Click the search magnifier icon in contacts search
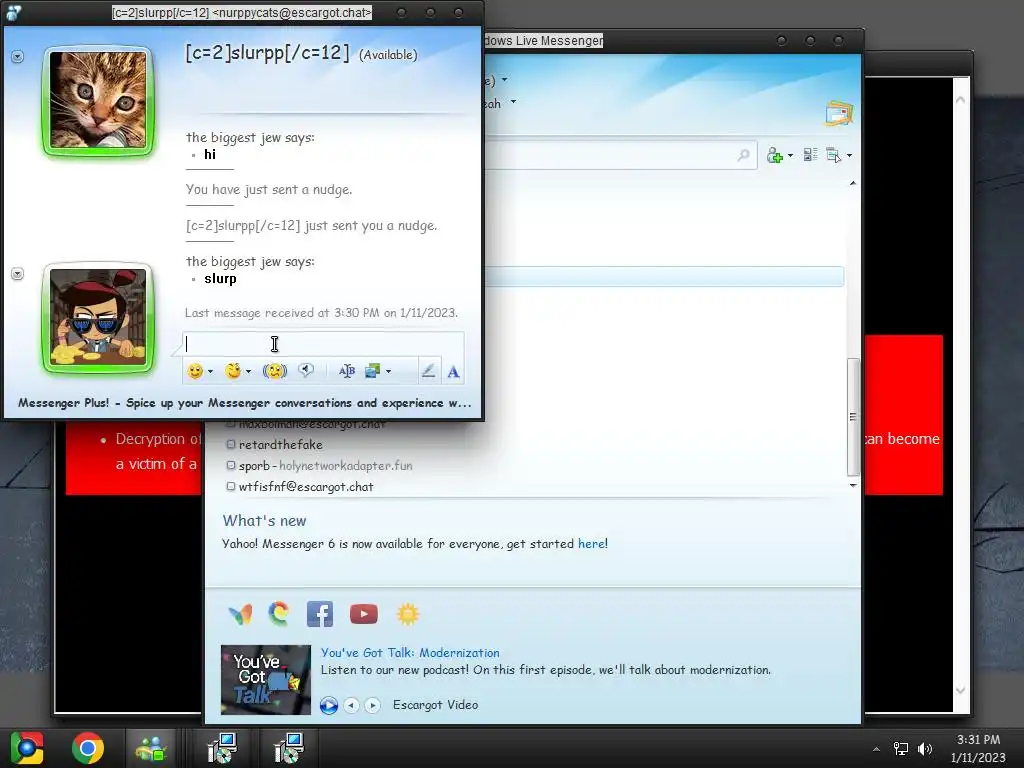This screenshot has height=768, width=1024. pos(743,155)
